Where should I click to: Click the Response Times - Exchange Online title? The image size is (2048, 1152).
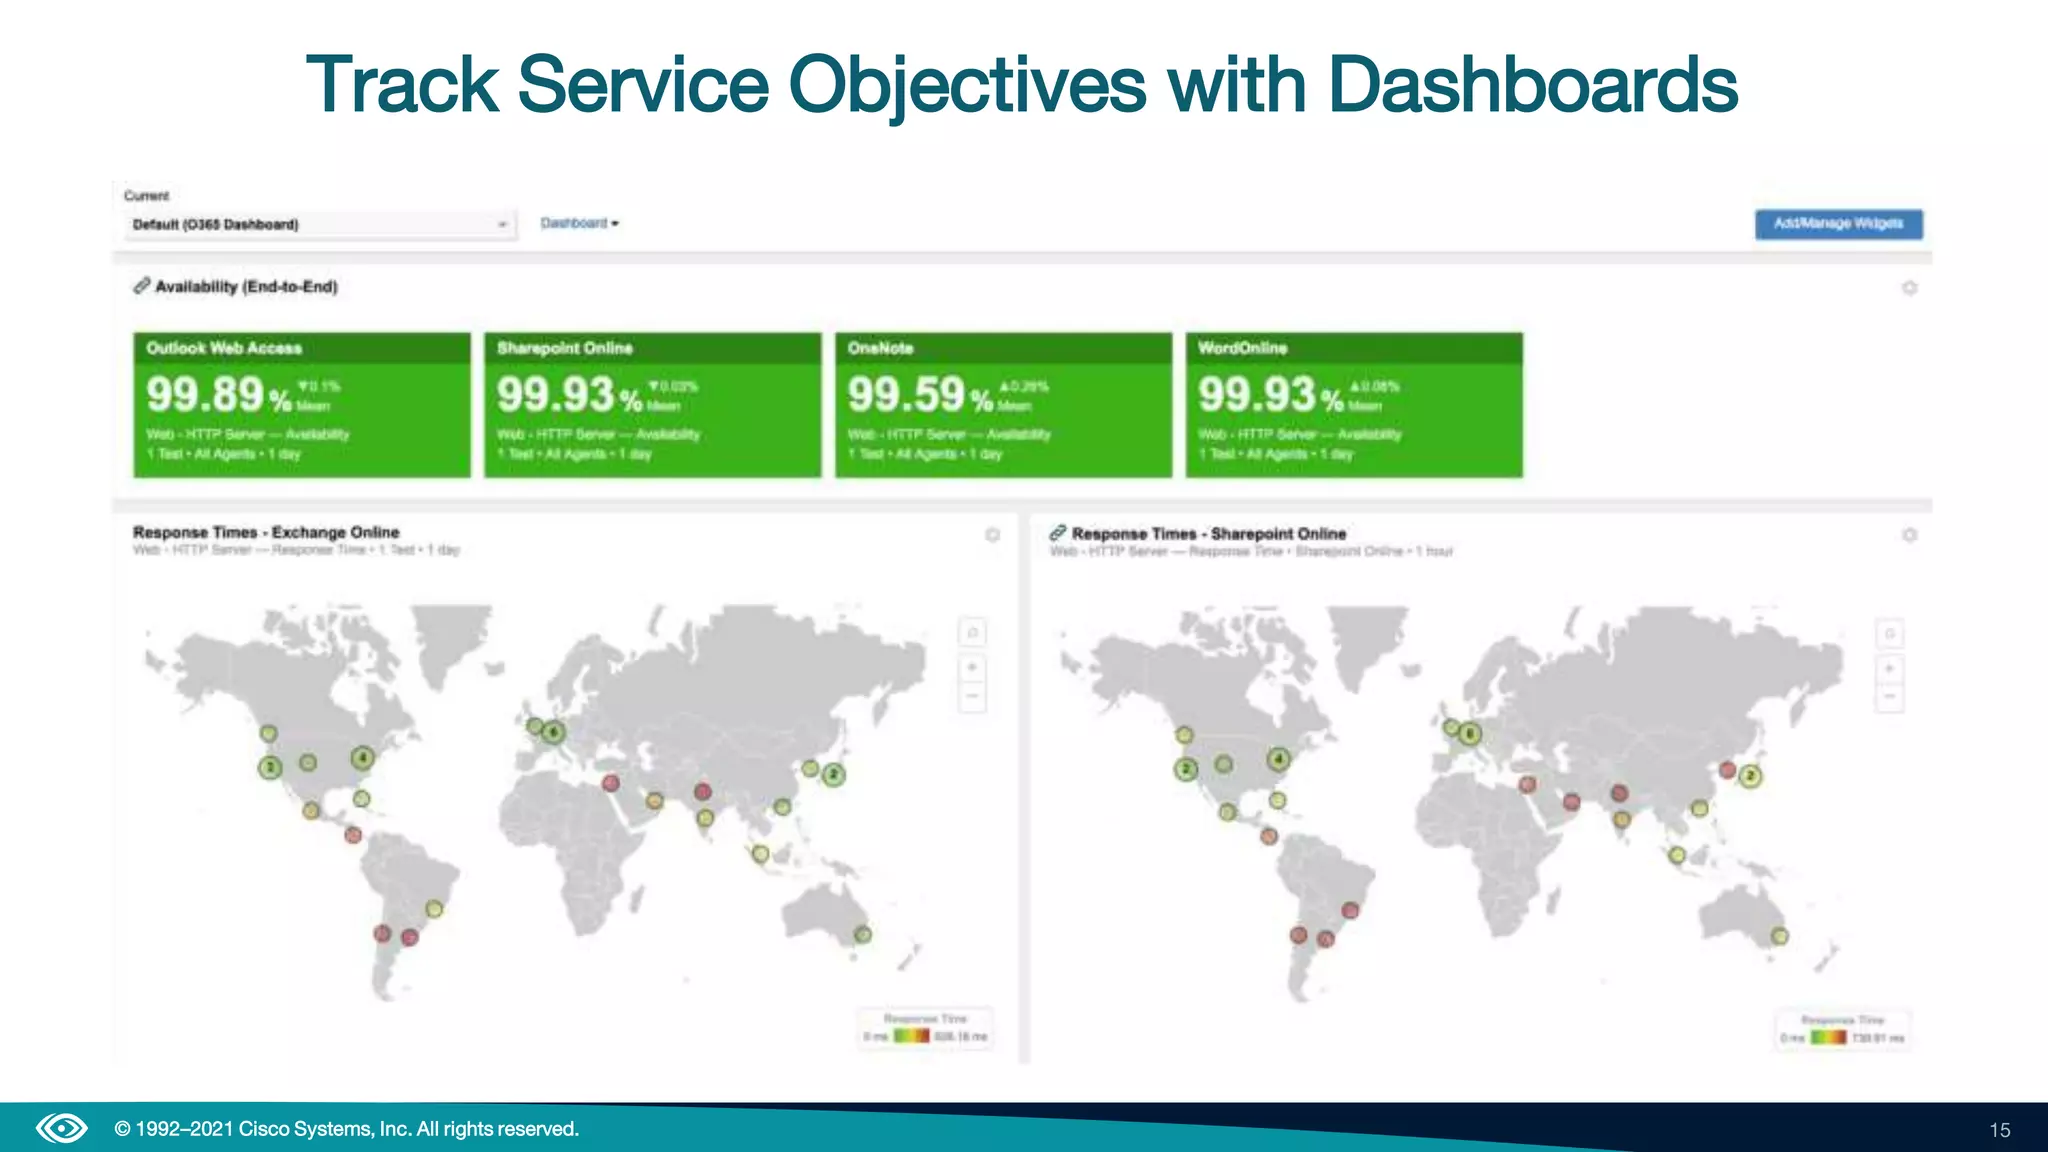click(266, 532)
